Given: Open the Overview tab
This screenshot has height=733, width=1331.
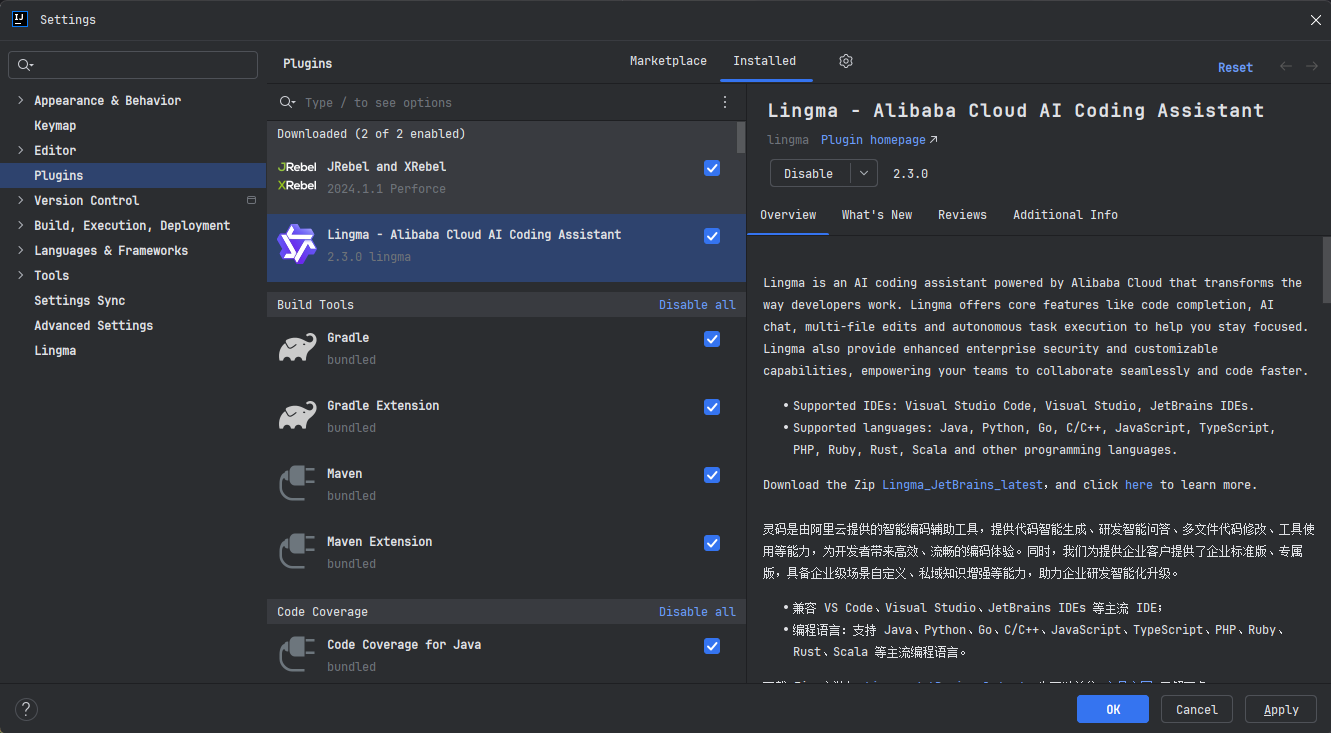Looking at the screenshot, I should pyautogui.click(x=788, y=215).
